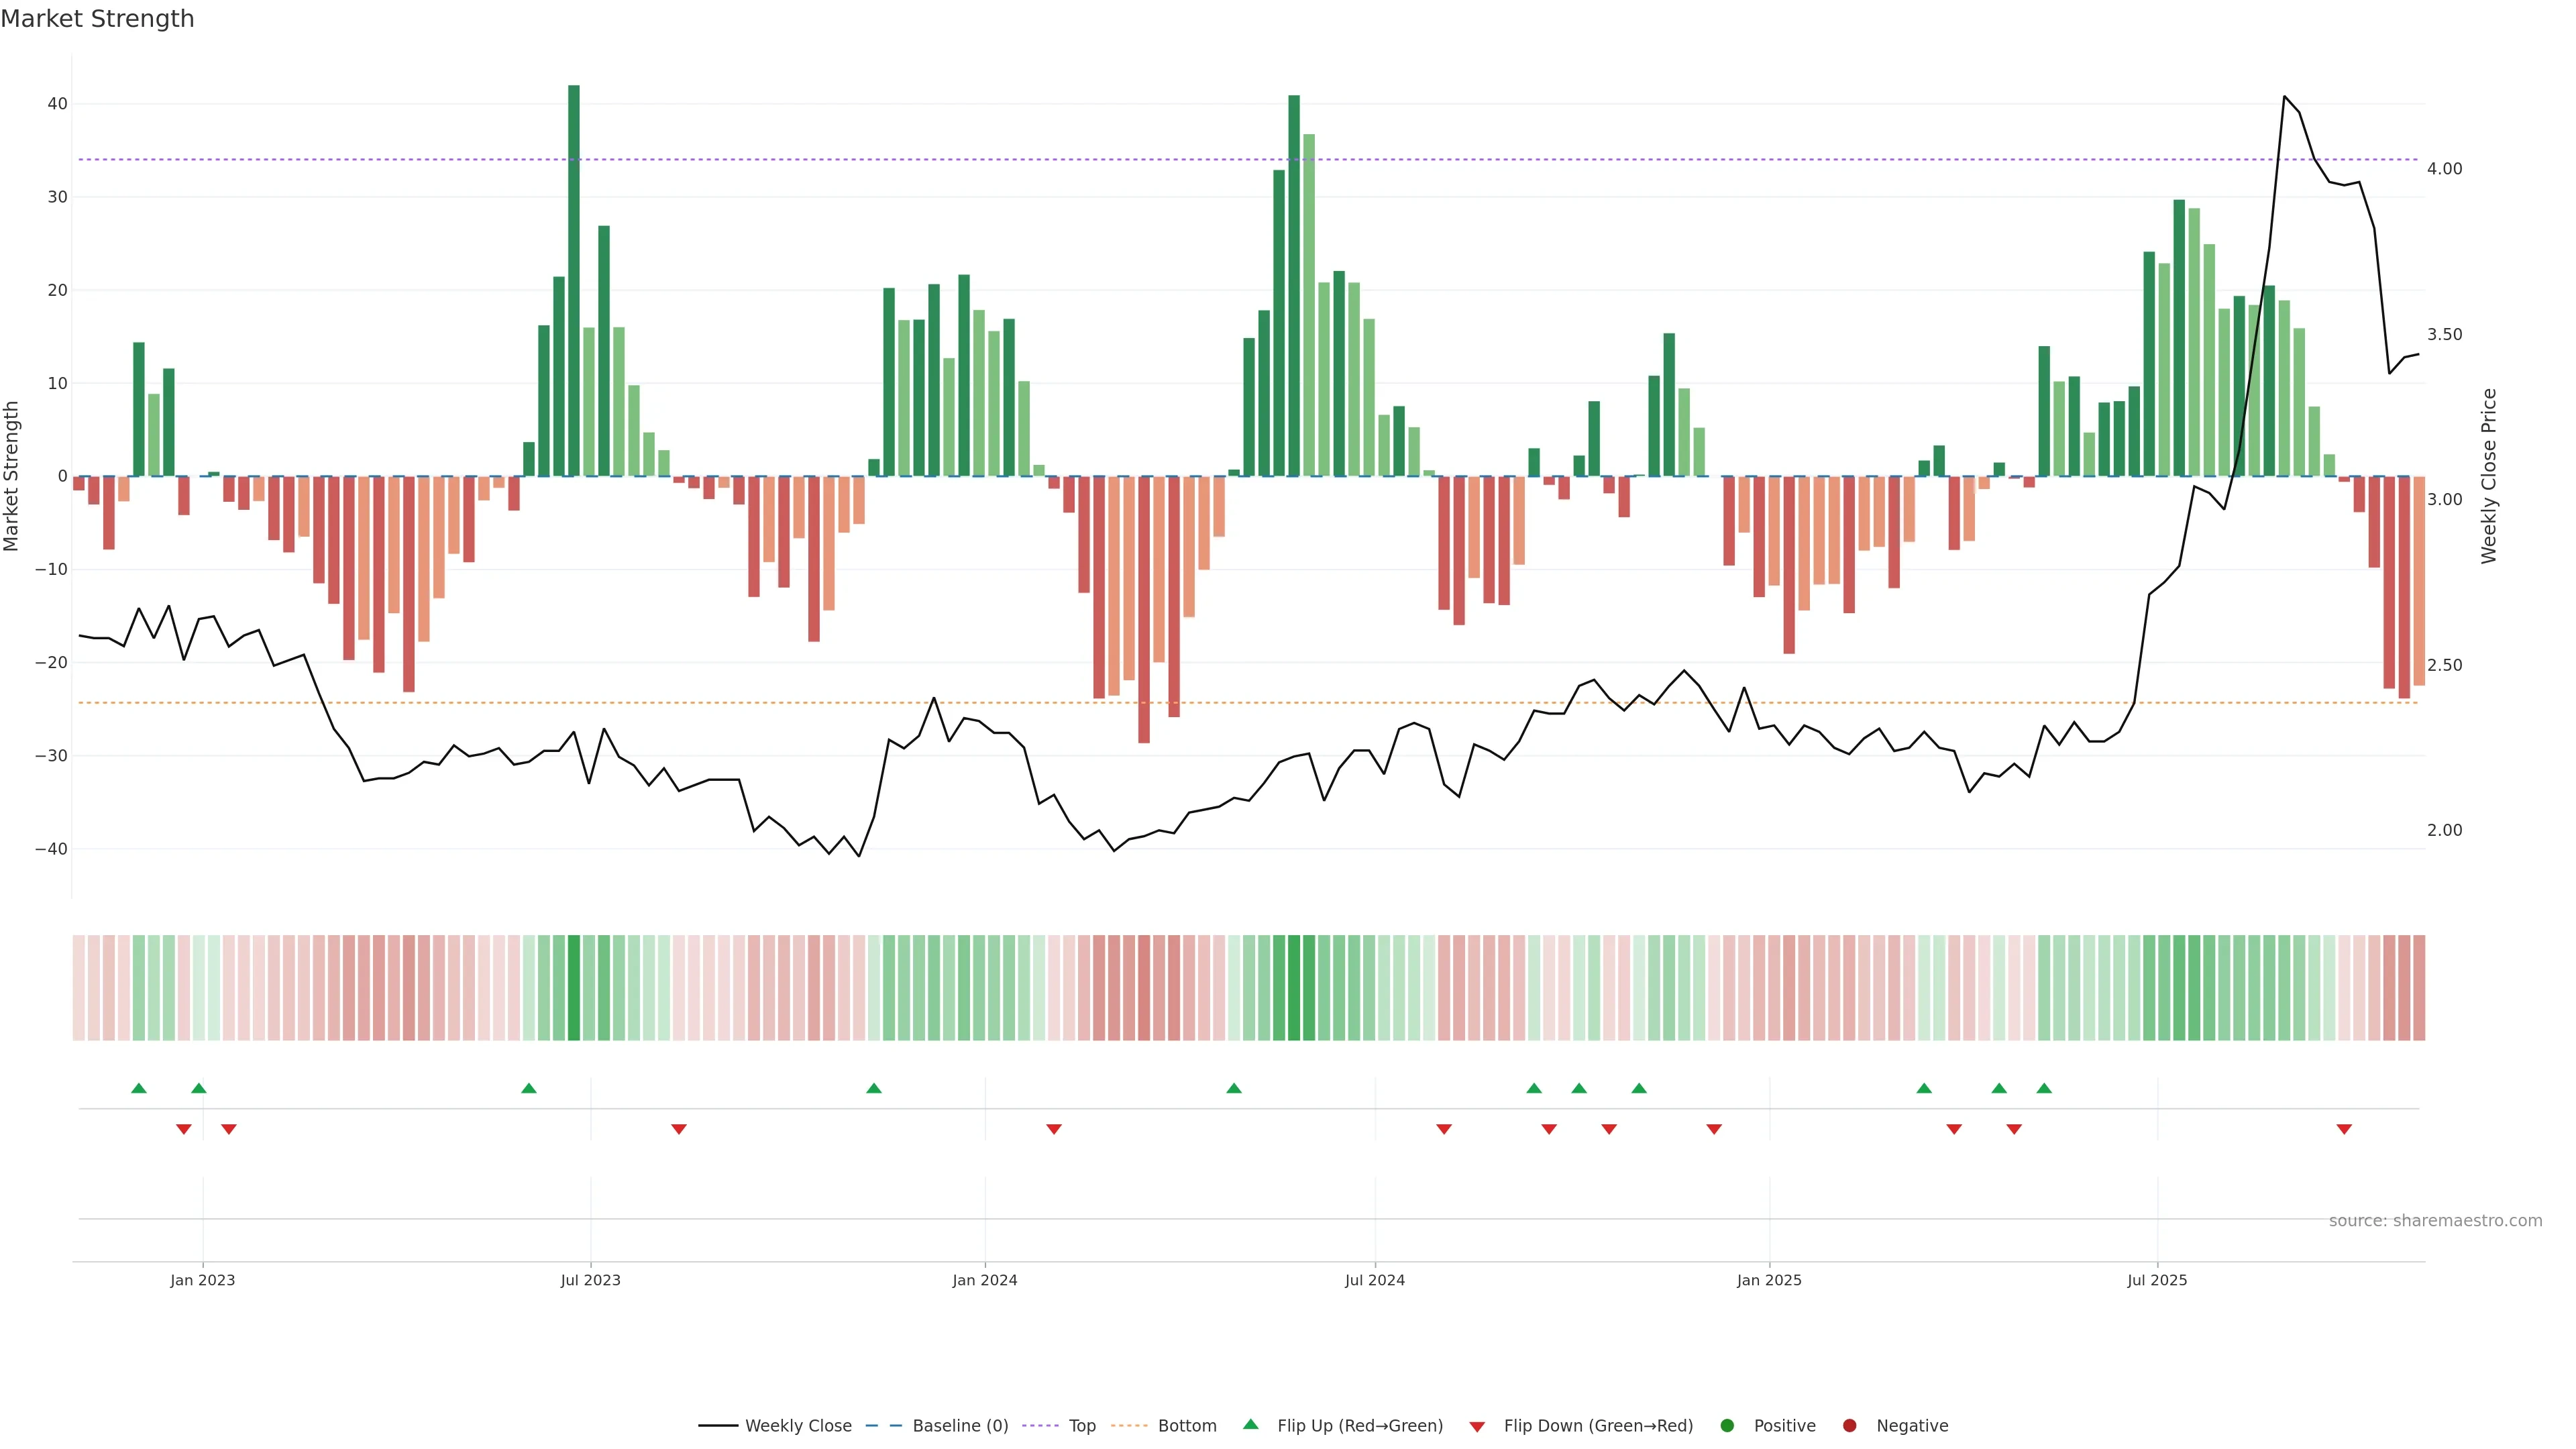2576x1449 pixels.
Task: Click the tallest green bar near Jul 2023
Action: (x=574, y=280)
